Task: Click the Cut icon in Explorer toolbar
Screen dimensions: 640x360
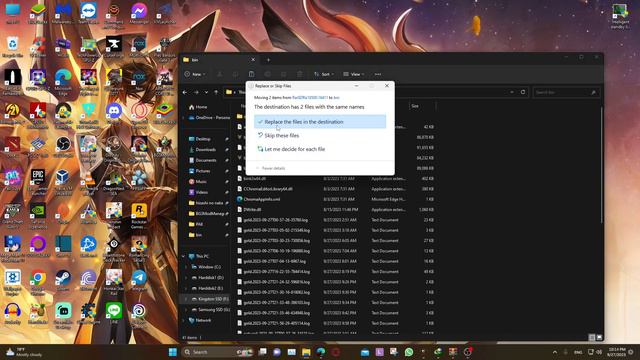Action: [220, 74]
